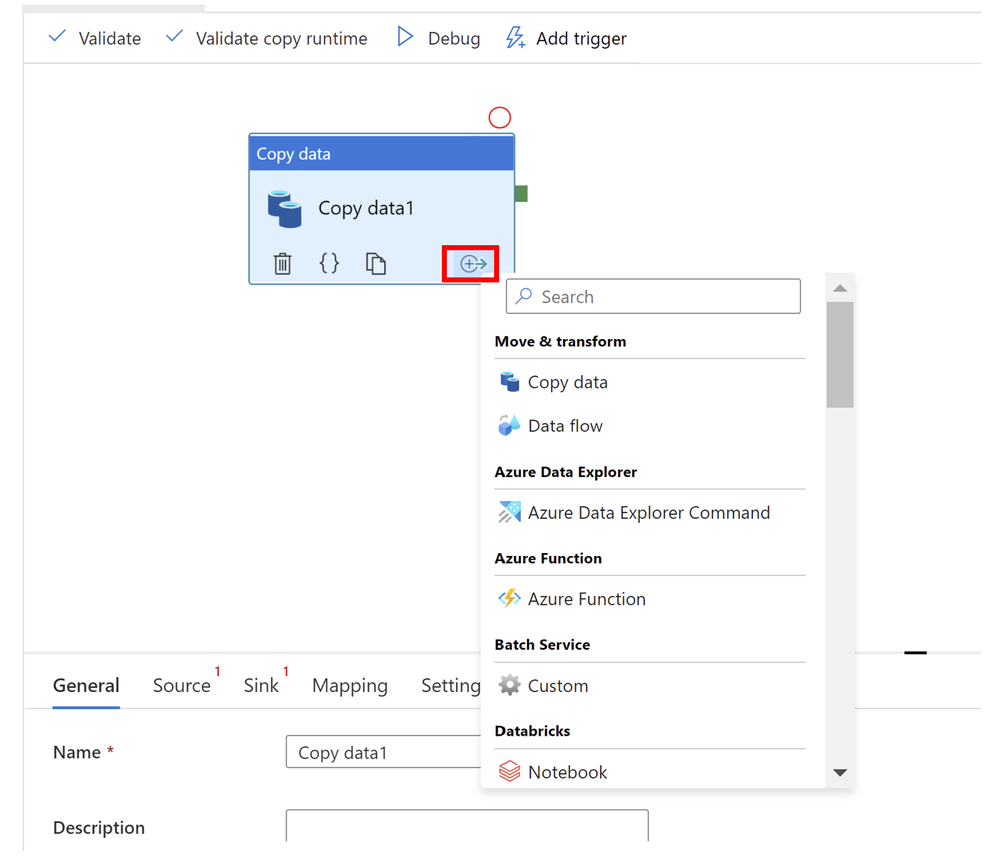Start Debug run

coord(438,38)
